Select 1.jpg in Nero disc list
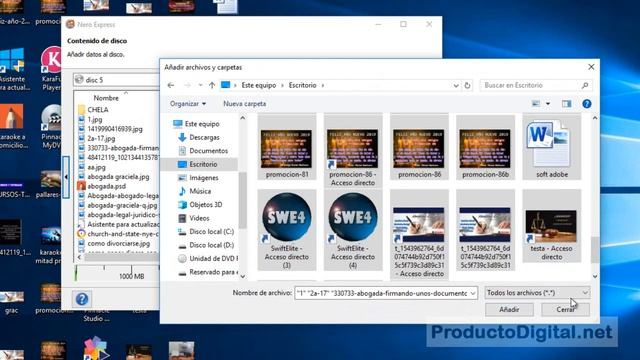Viewport: 640px width, 360px height. (90, 120)
